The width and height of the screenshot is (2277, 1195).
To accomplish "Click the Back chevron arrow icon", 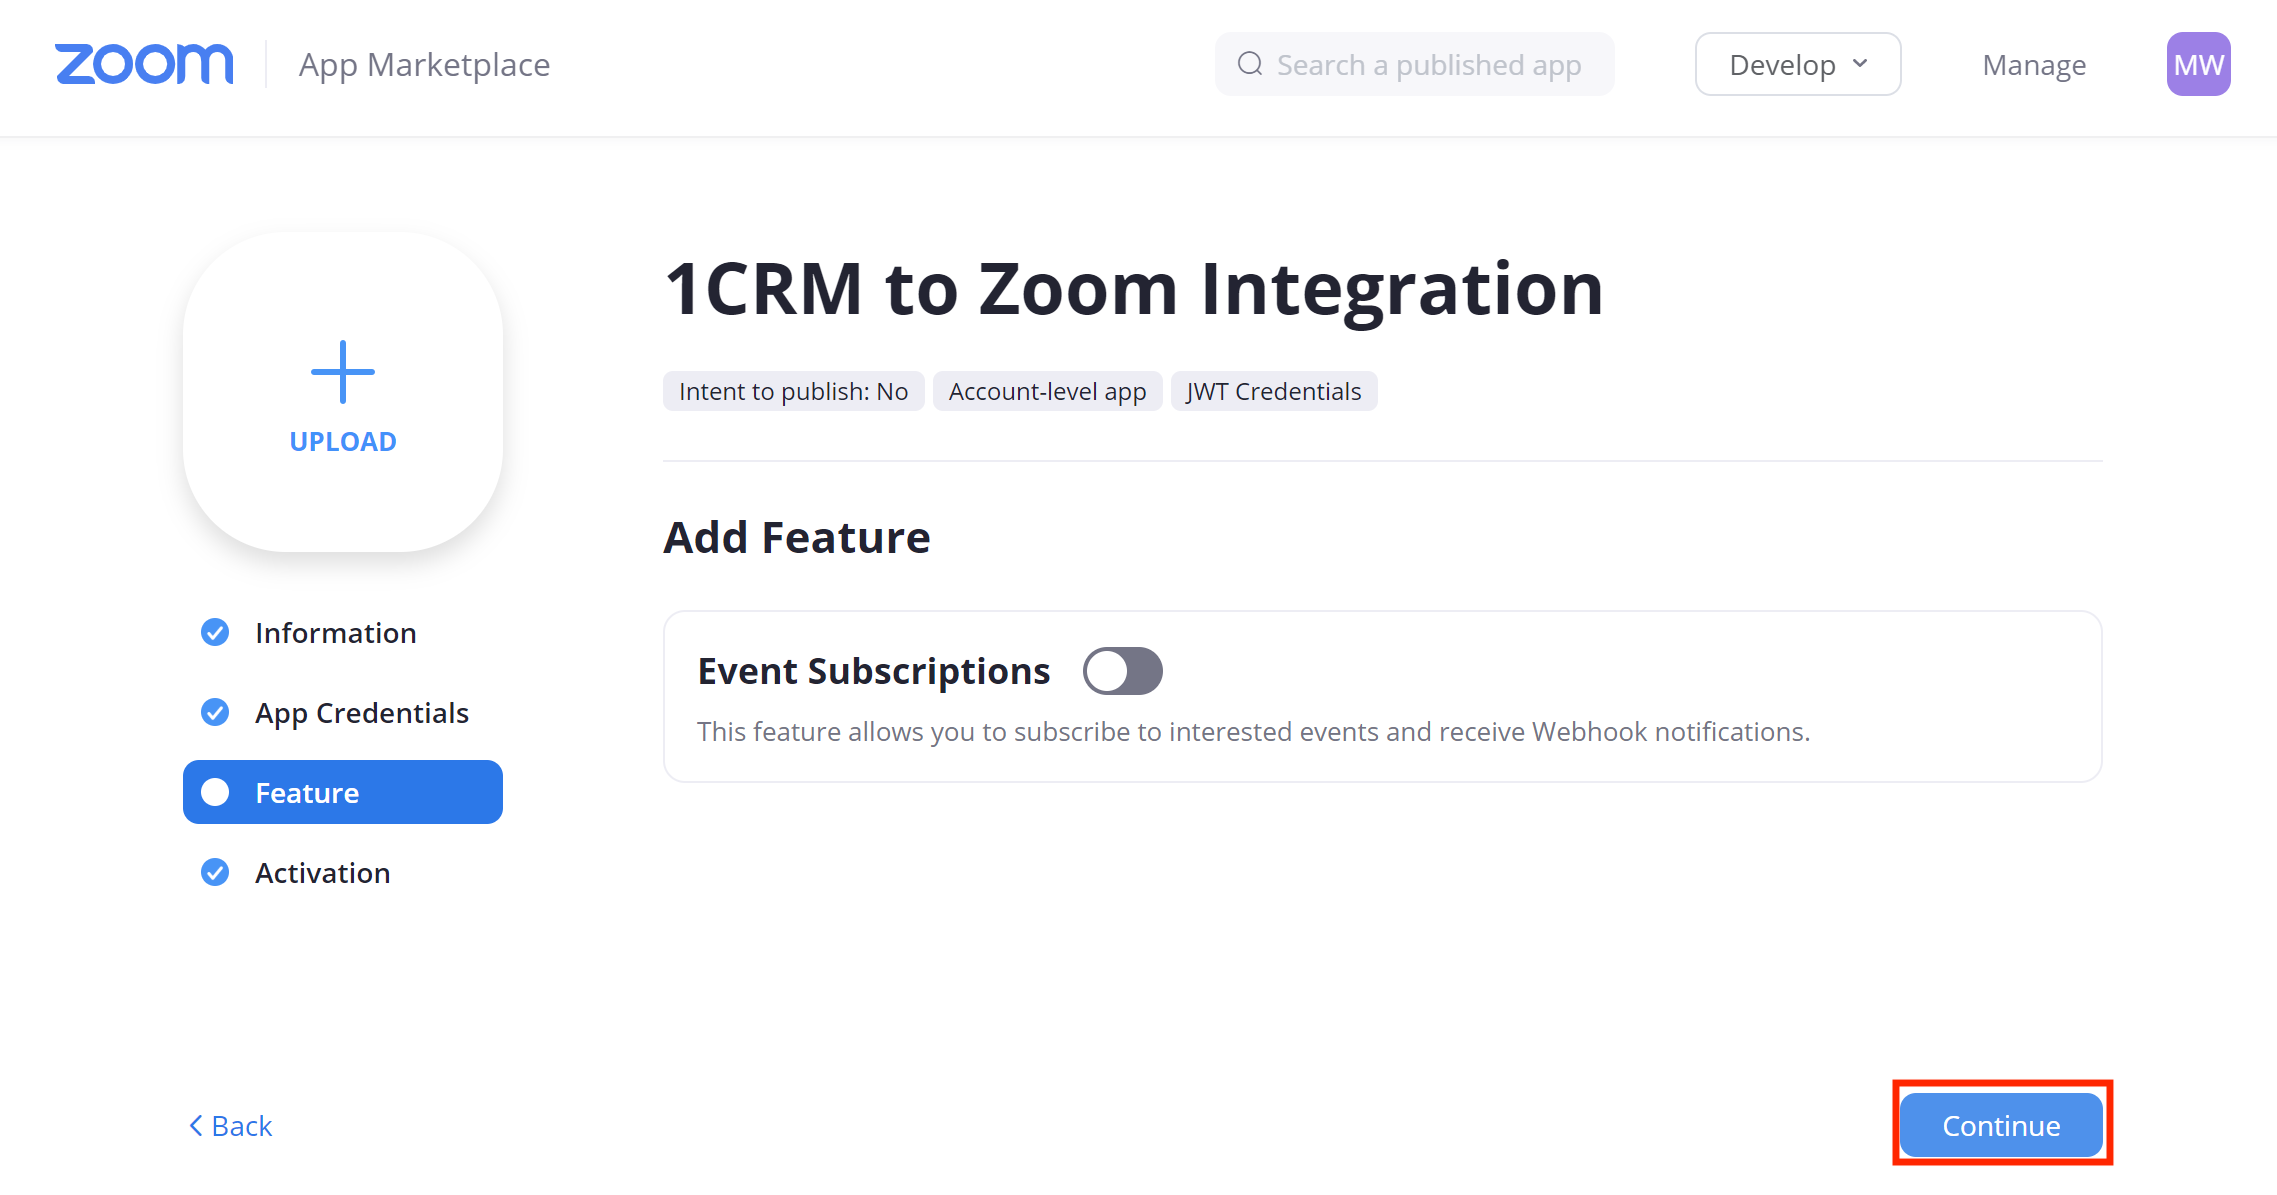I will (196, 1125).
